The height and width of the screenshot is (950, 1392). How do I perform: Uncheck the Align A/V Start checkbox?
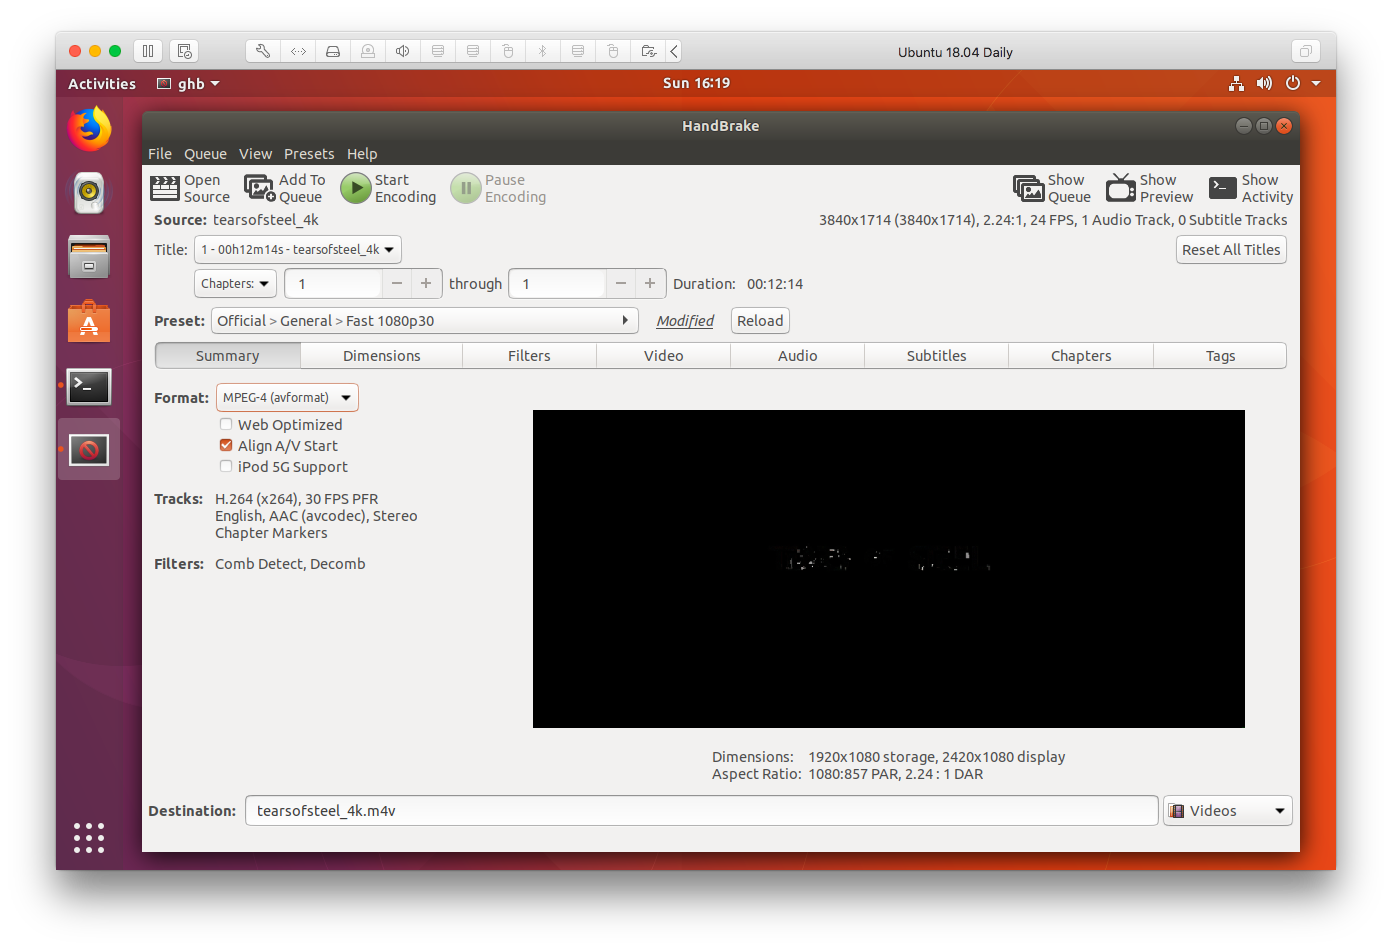tap(226, 445)
